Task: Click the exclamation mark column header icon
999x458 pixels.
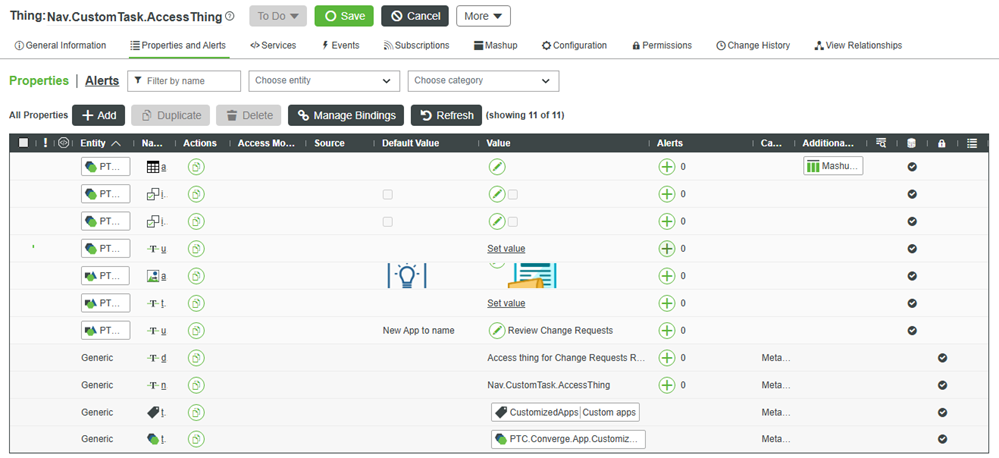Action: pyautogui.click(x=45, y=143)
